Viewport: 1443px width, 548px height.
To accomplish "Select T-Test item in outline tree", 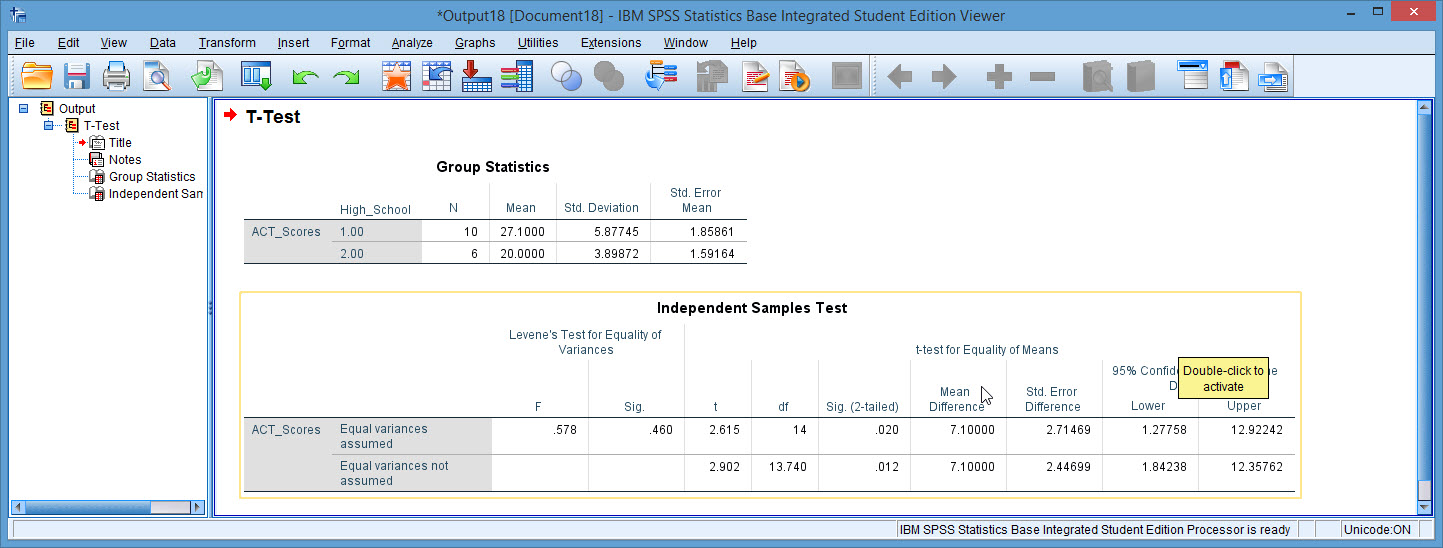I will (101, 125).
